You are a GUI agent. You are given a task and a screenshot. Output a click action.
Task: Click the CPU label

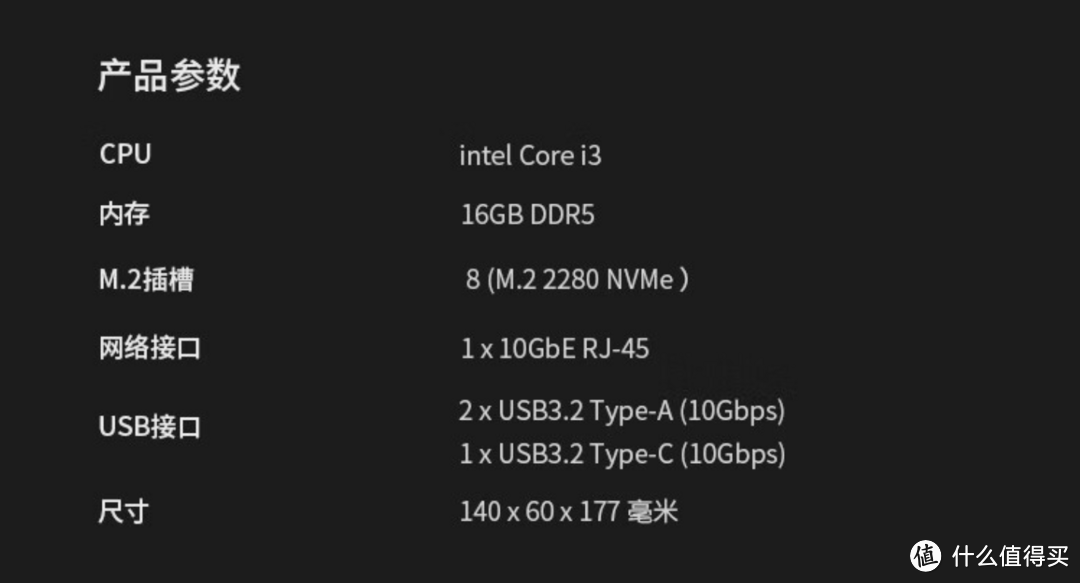(125, 154)
